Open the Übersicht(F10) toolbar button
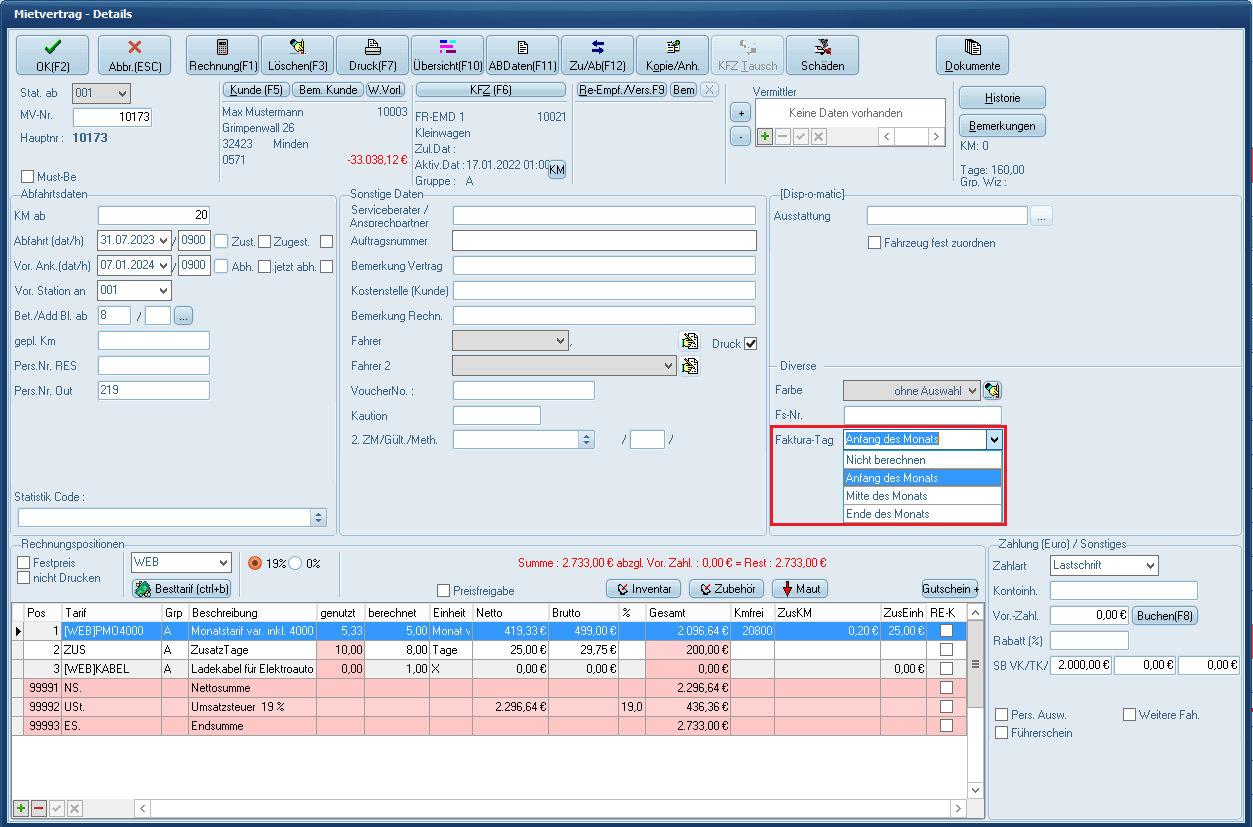Viewport: 1253px width, 827px height. tap(447, 55)
